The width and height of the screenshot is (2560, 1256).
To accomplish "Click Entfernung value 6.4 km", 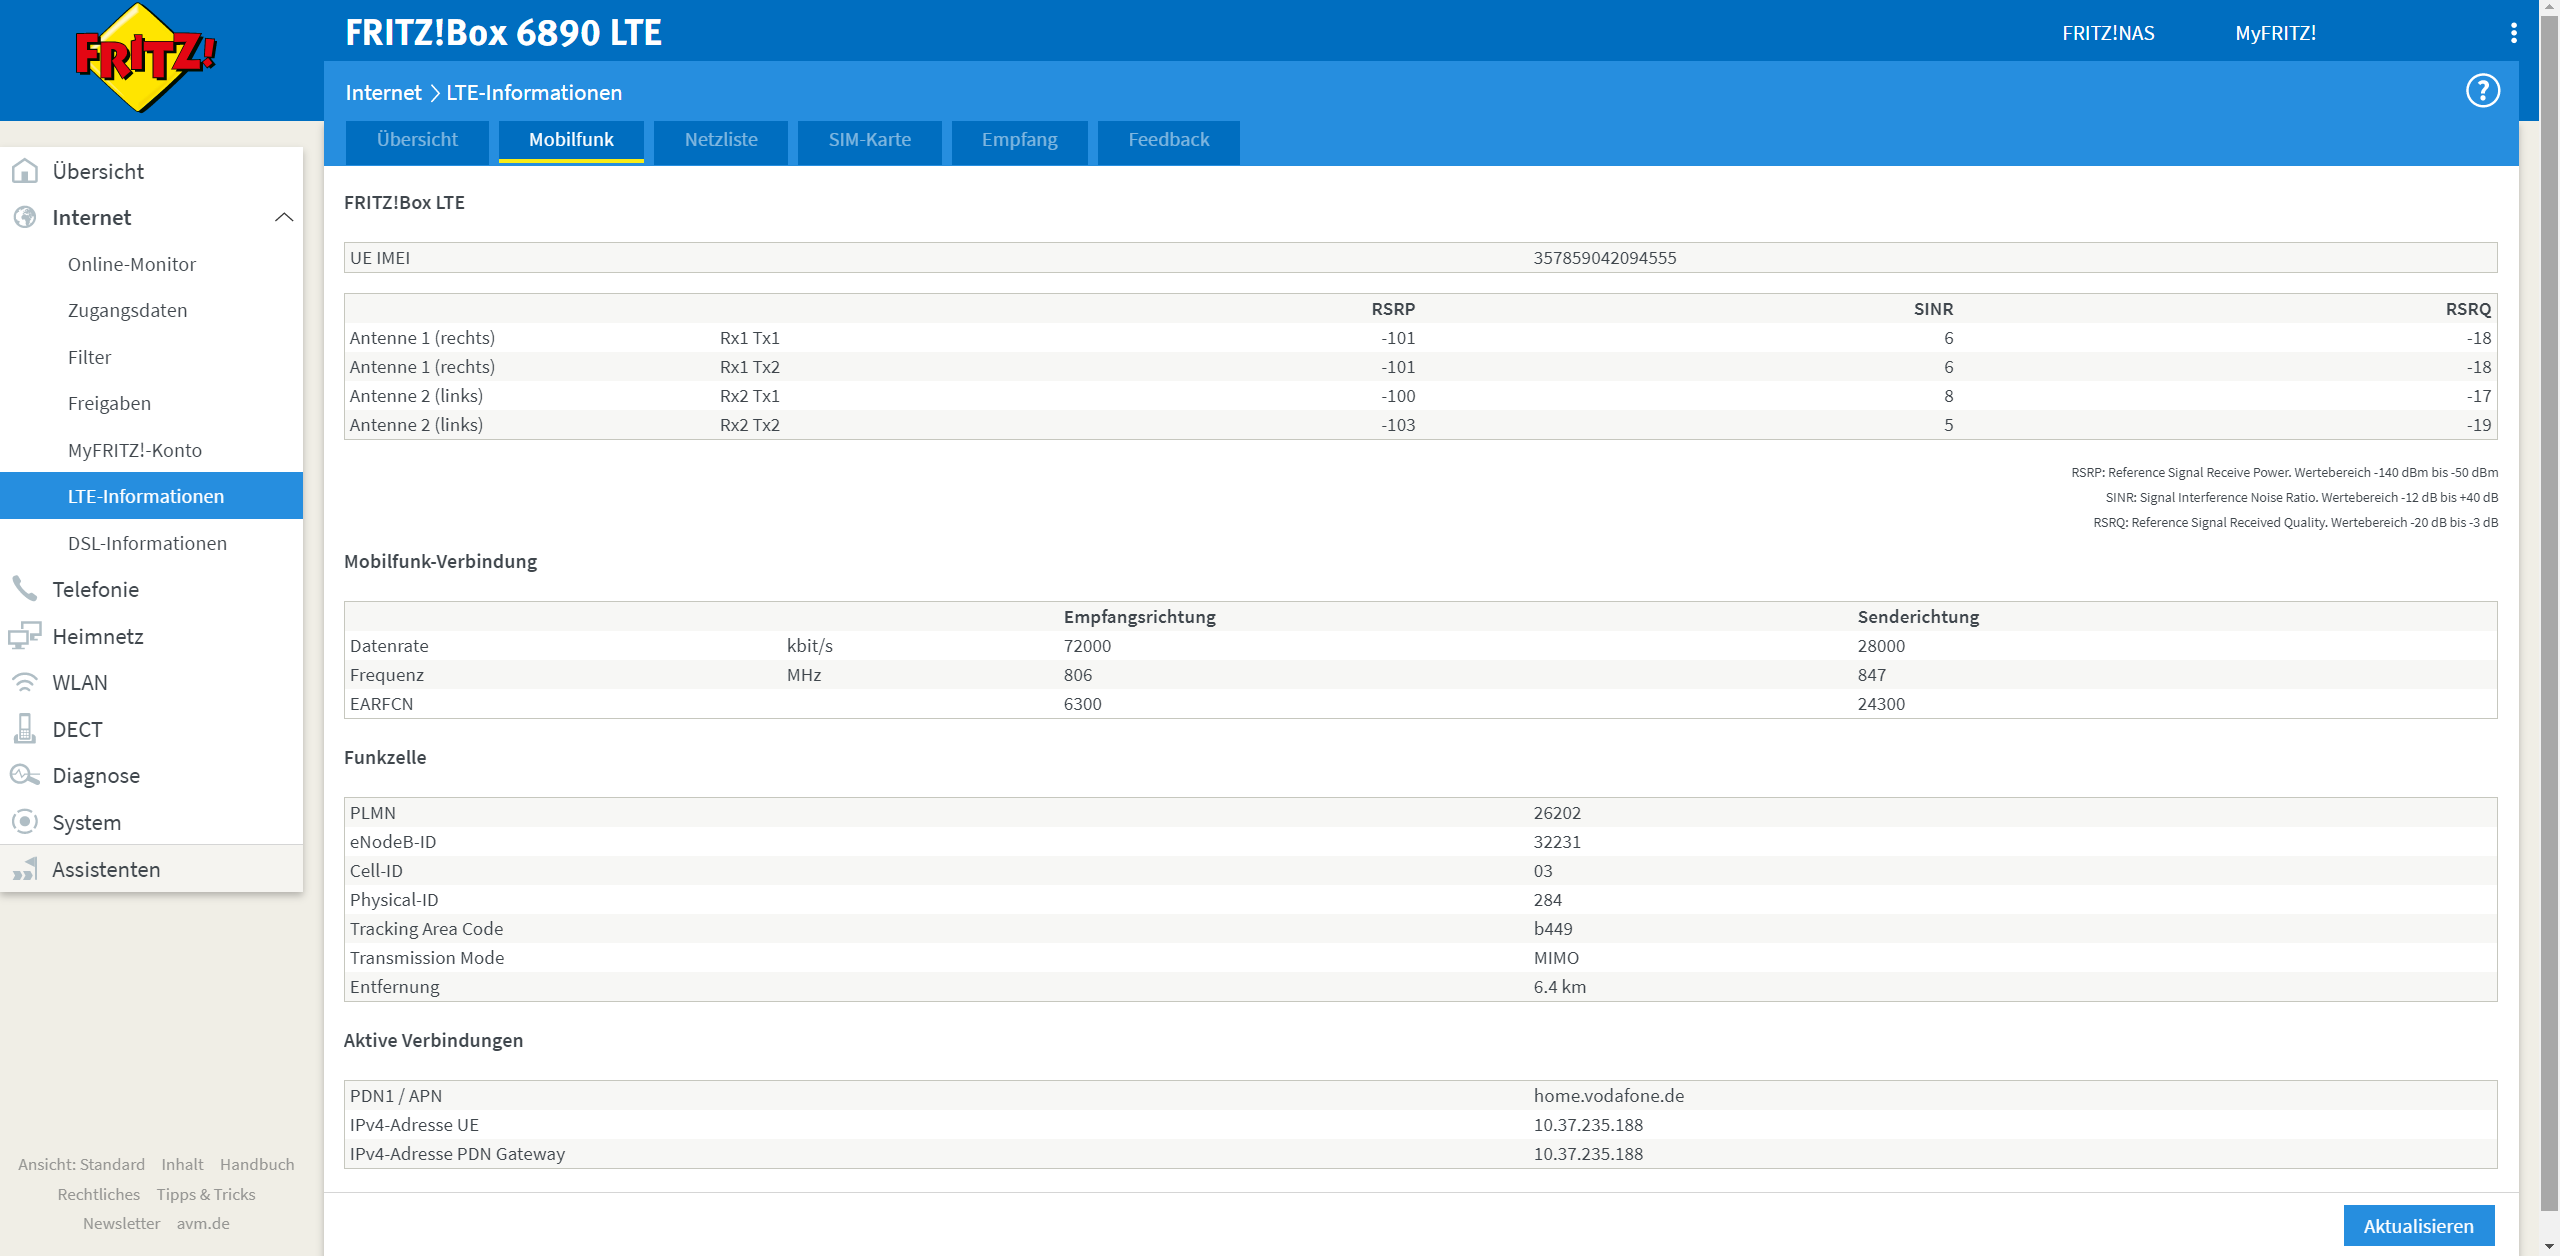I will [x=1560, y=987].
